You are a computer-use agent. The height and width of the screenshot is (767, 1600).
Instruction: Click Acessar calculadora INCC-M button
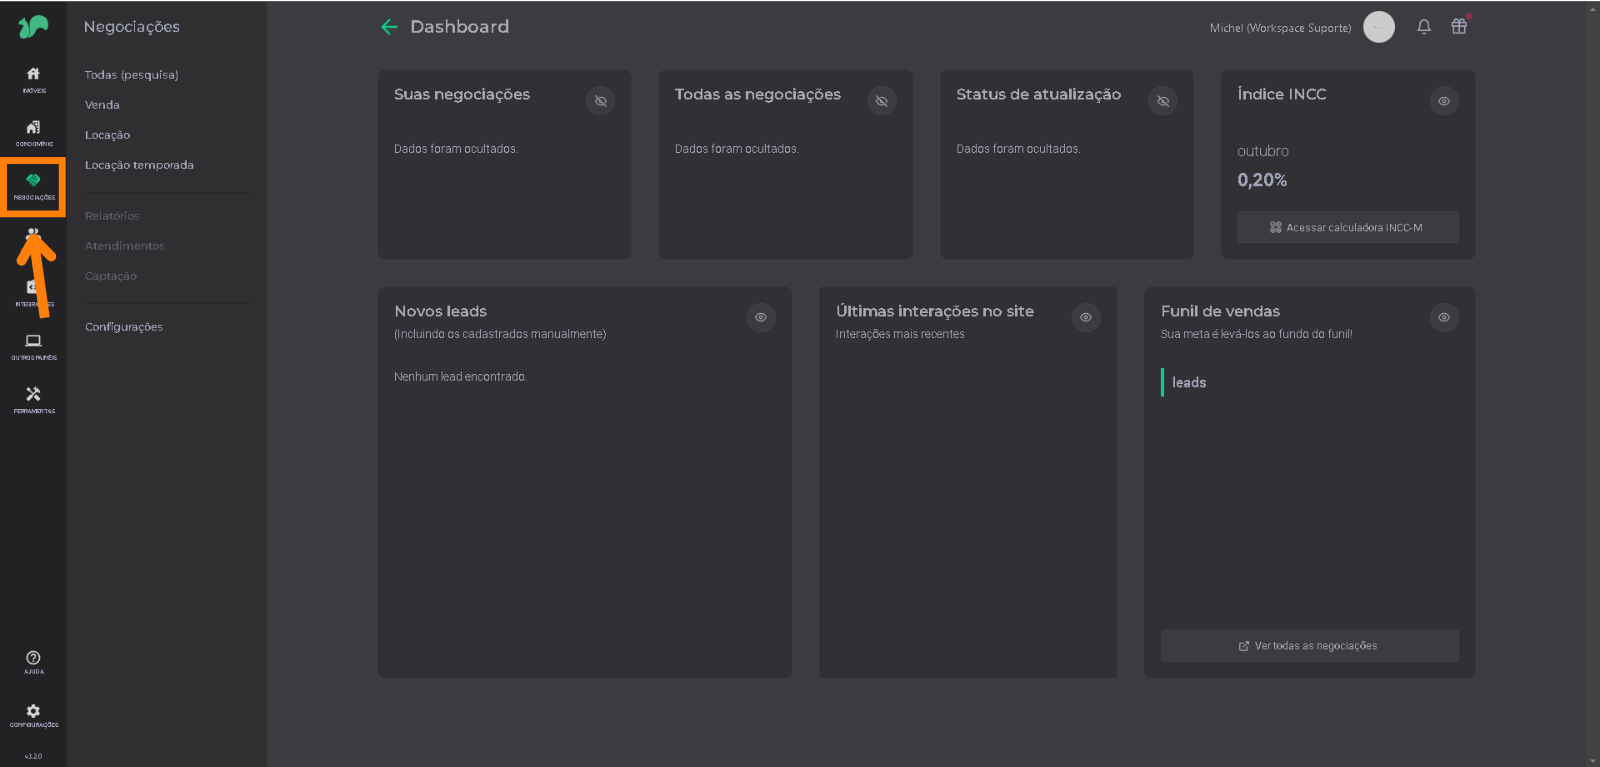pyautogui.click(x=1348, y=227)
